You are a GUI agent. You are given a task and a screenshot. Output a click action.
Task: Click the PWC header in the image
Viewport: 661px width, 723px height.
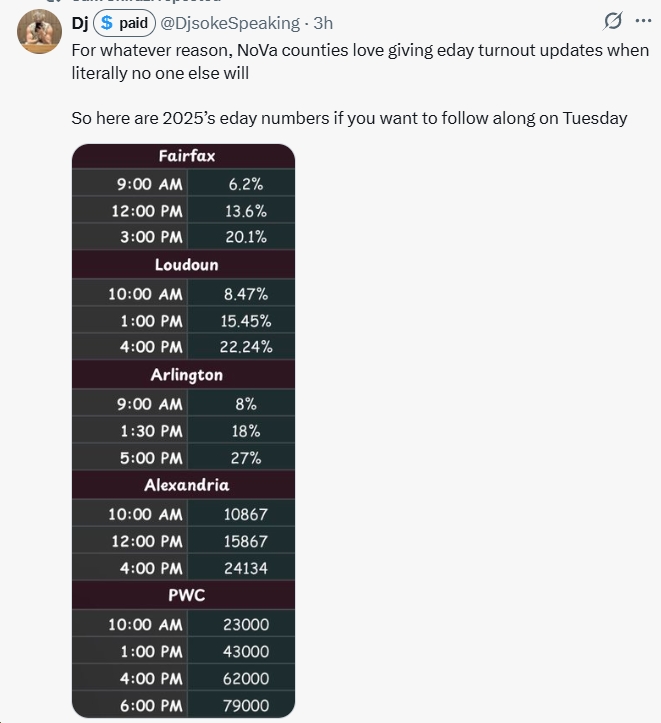tap(186, 595)
